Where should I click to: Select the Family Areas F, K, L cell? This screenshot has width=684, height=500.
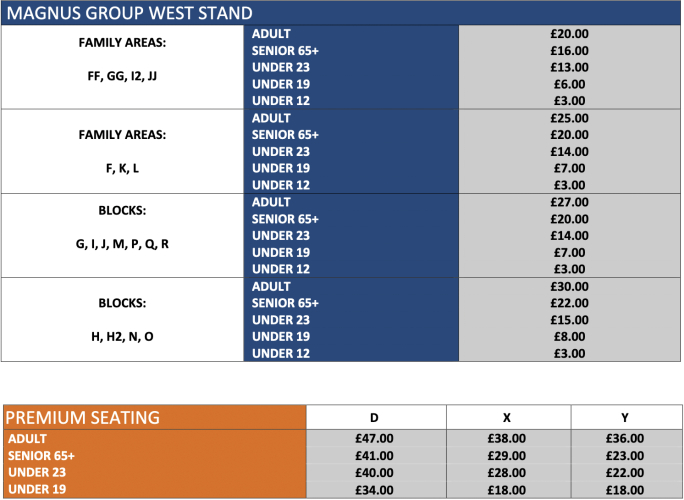pos(122,151)
